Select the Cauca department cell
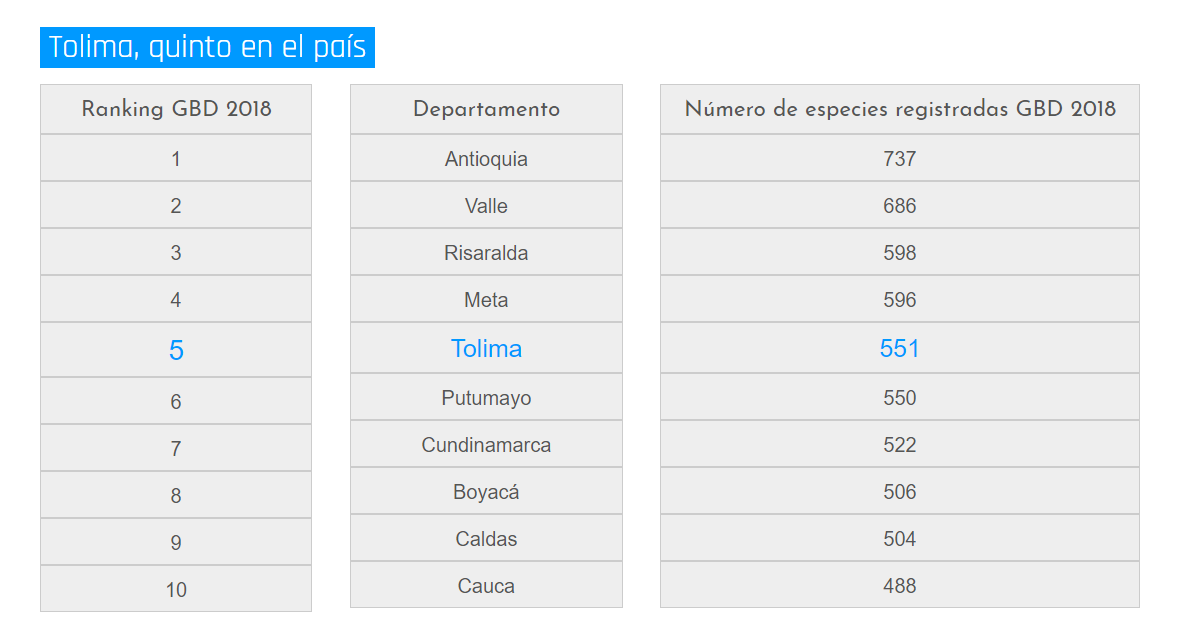 point(486,586)
